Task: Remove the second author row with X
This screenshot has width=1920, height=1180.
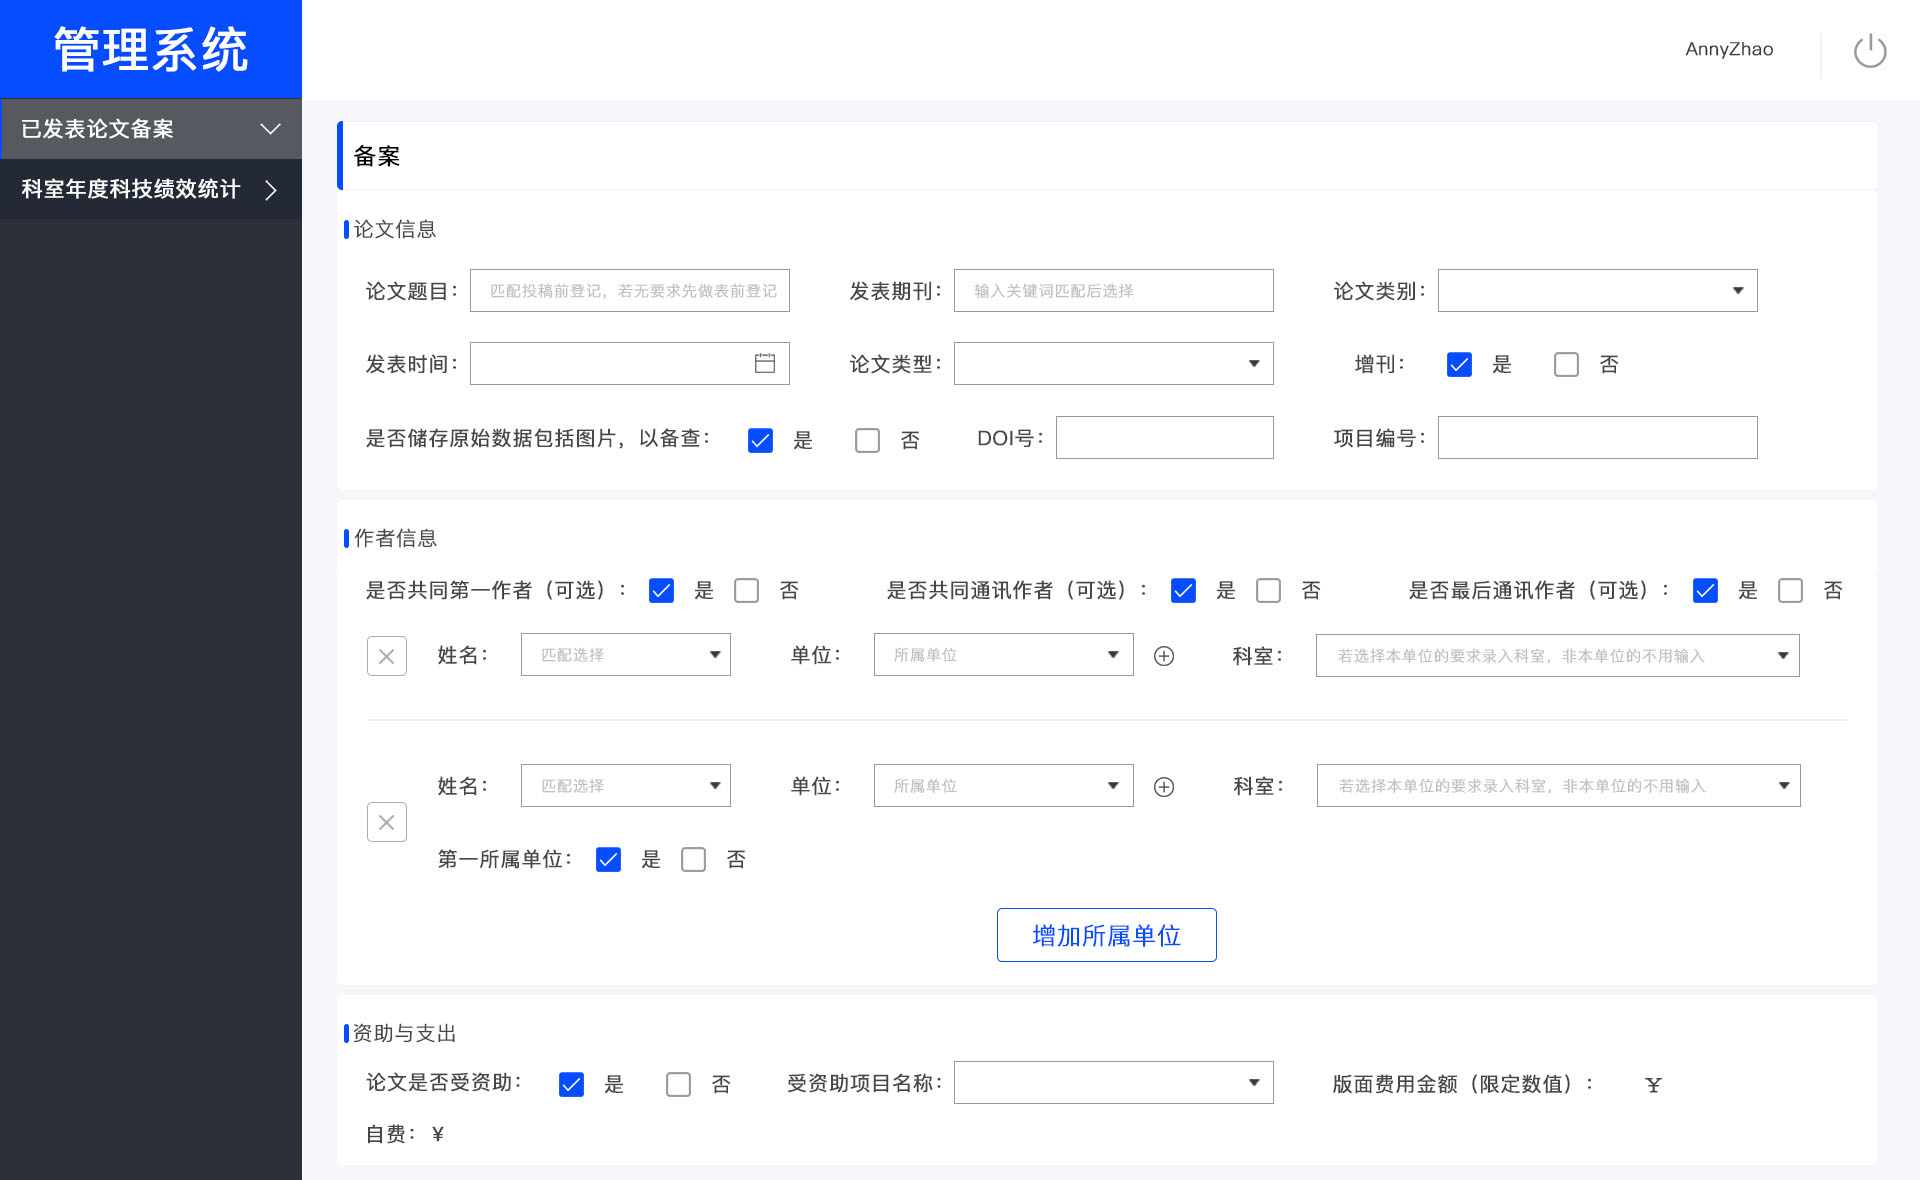Action: (x=386, y=822)
